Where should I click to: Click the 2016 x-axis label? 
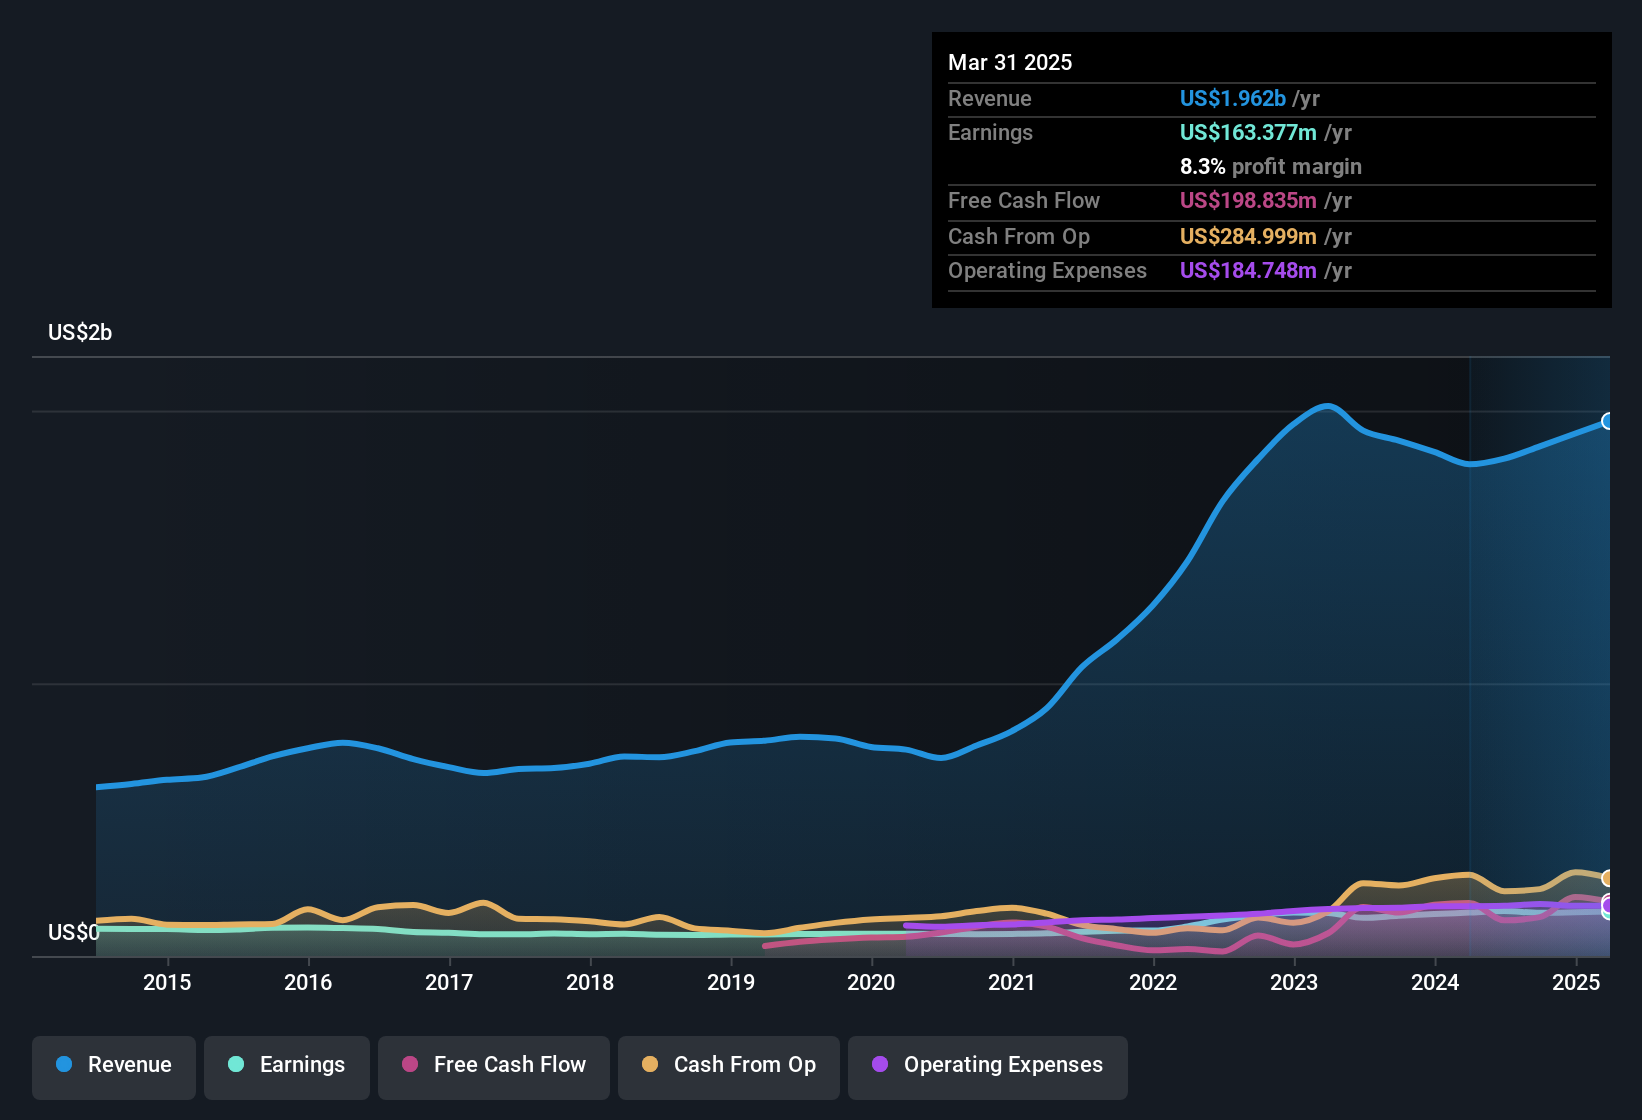308,983
